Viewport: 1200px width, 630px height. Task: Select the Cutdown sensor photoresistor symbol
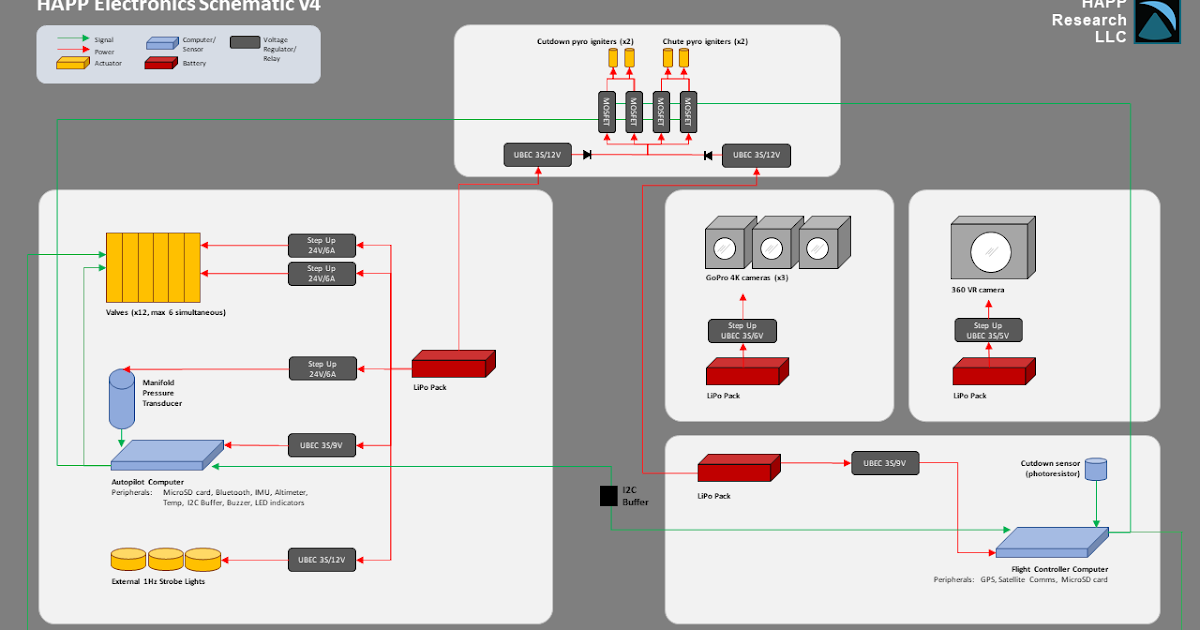pos(1096,469)
